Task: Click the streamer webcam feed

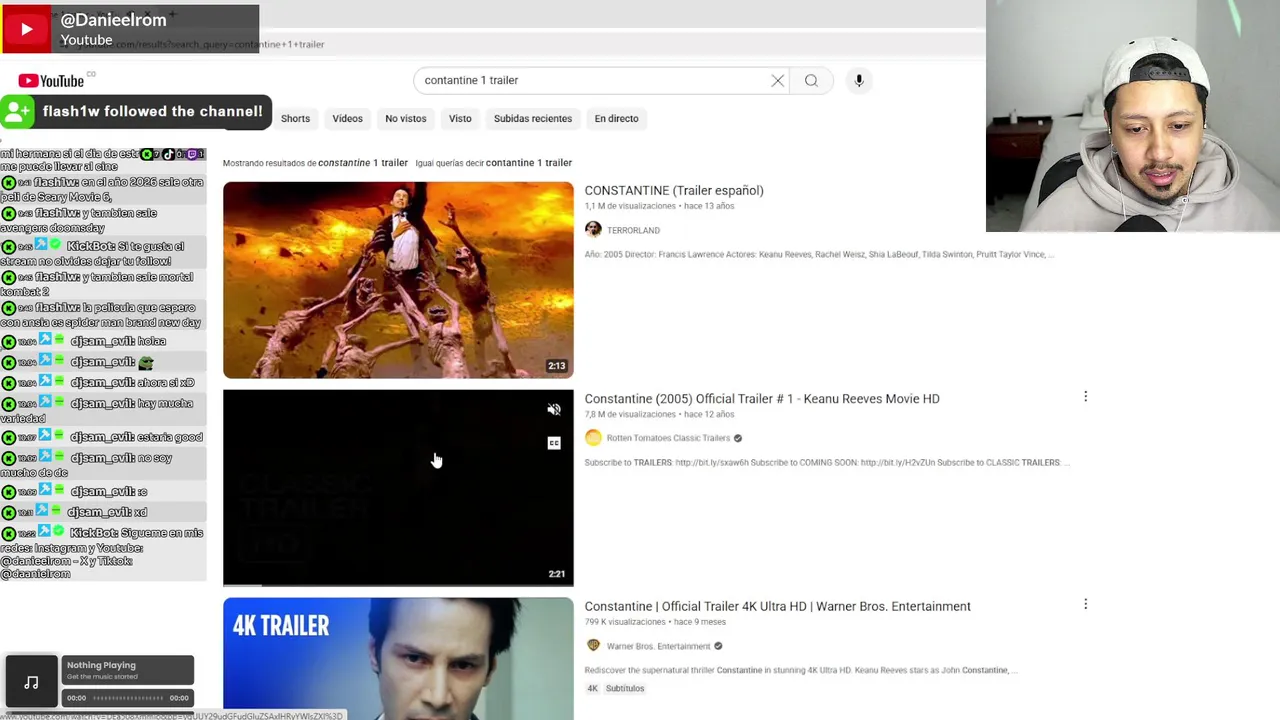Action: pyautogui.click(x=1133, y=116)
